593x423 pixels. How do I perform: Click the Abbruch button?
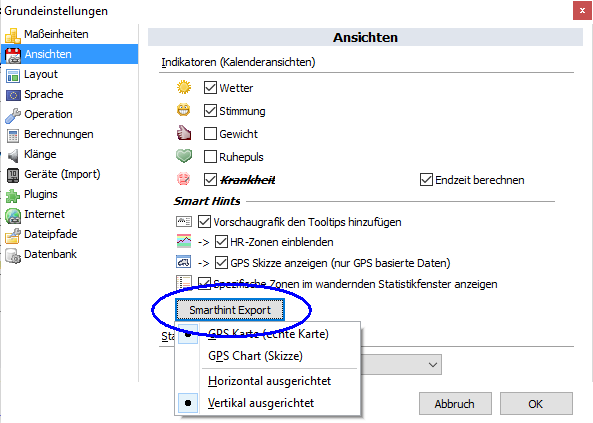coord(455,404)
